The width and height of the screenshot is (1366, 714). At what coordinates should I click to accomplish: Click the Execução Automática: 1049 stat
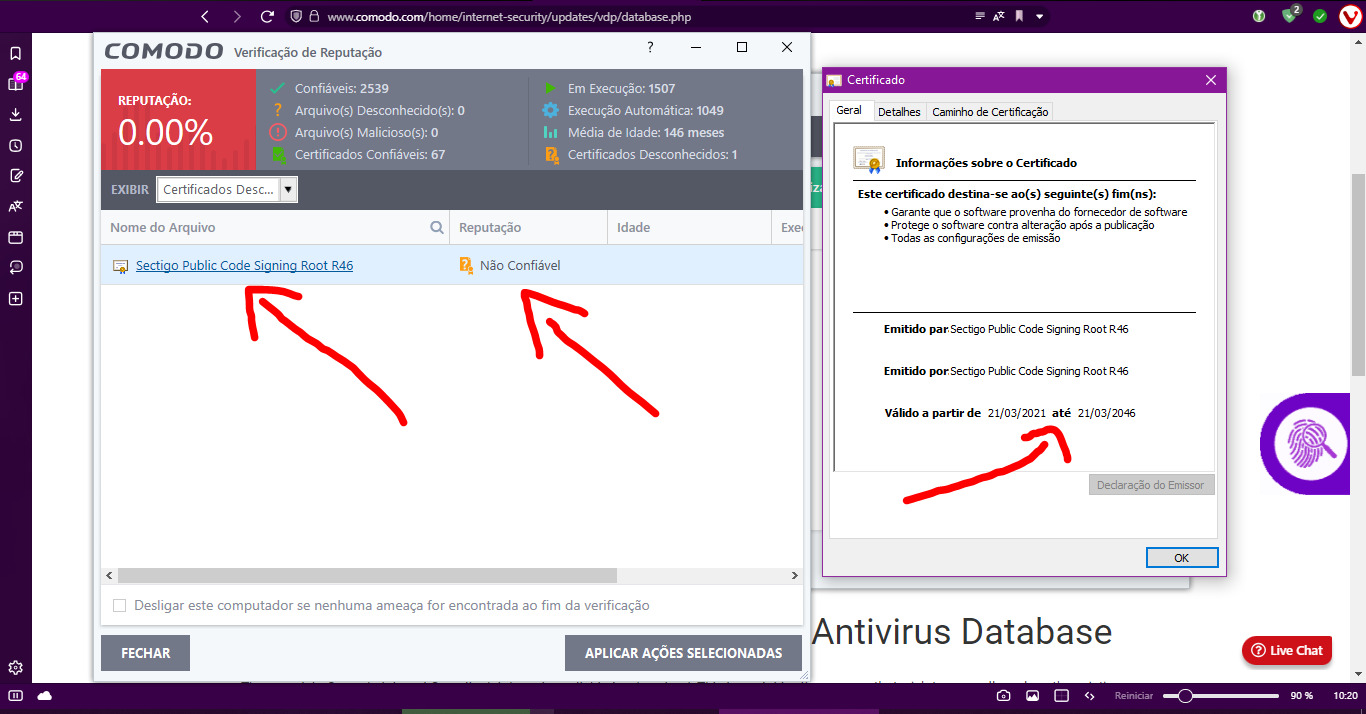[x=633, y=110]
